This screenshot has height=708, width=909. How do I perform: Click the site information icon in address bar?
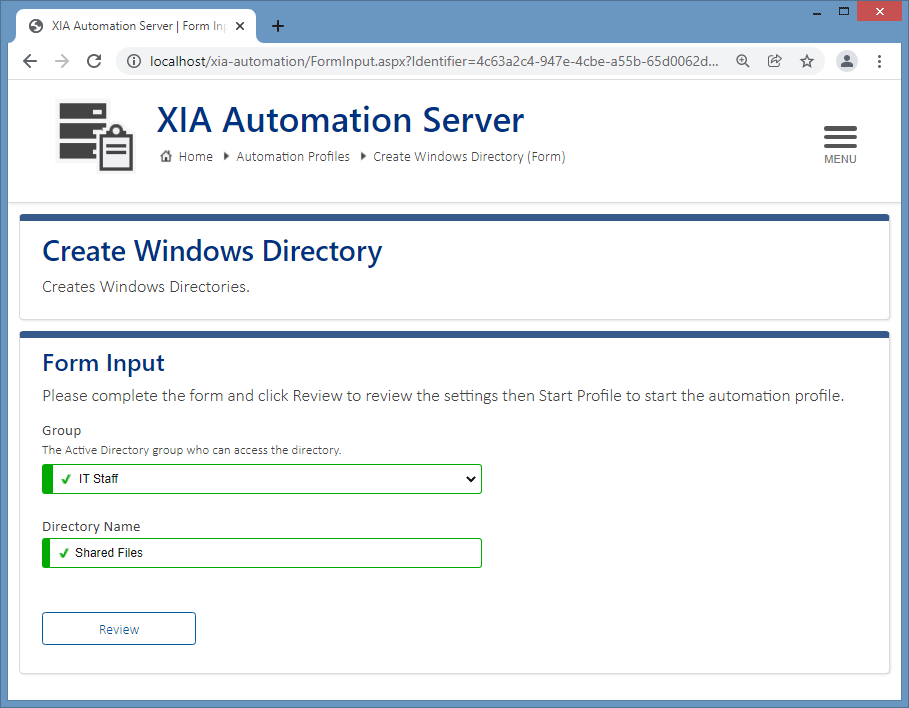pyautogui.click(x=133, y=61)
